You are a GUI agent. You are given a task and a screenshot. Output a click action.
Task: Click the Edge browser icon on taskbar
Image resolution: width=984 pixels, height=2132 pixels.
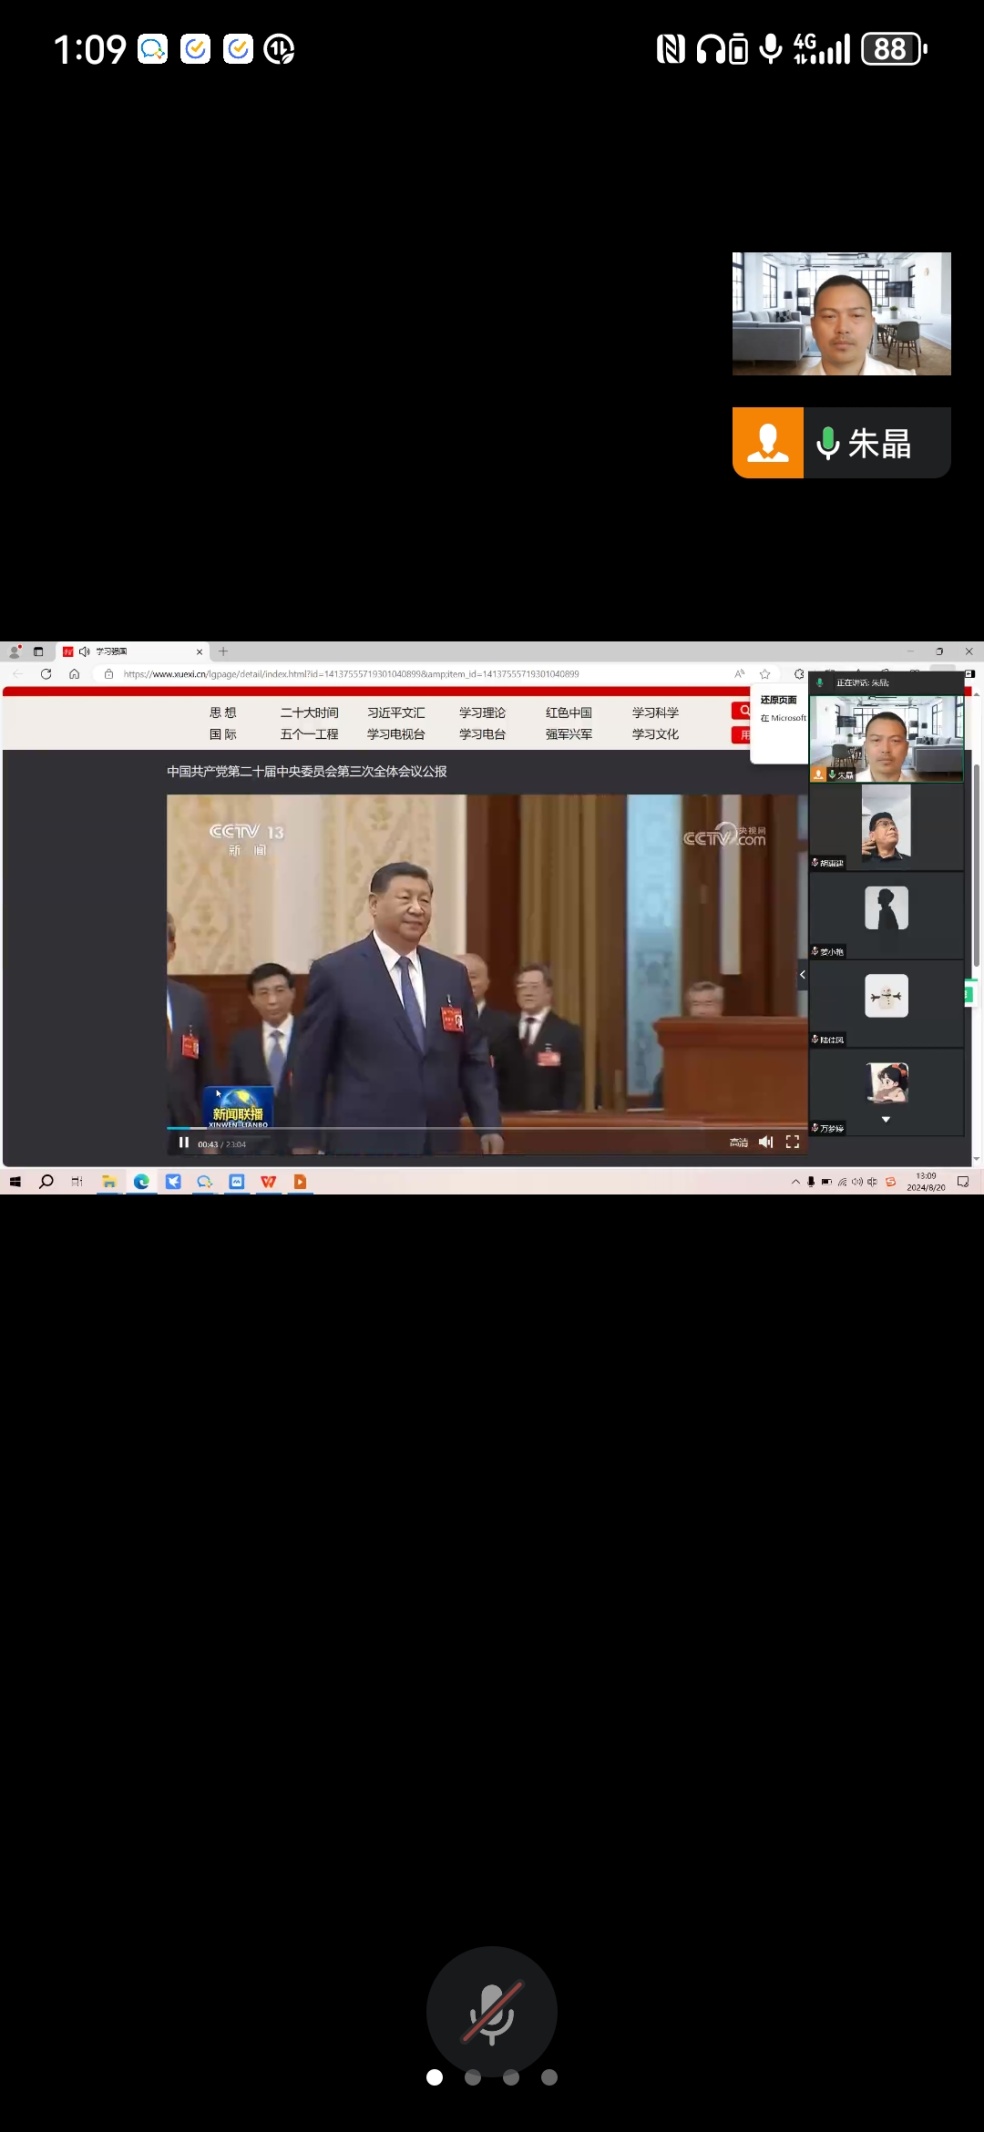tap(142, 1182)
